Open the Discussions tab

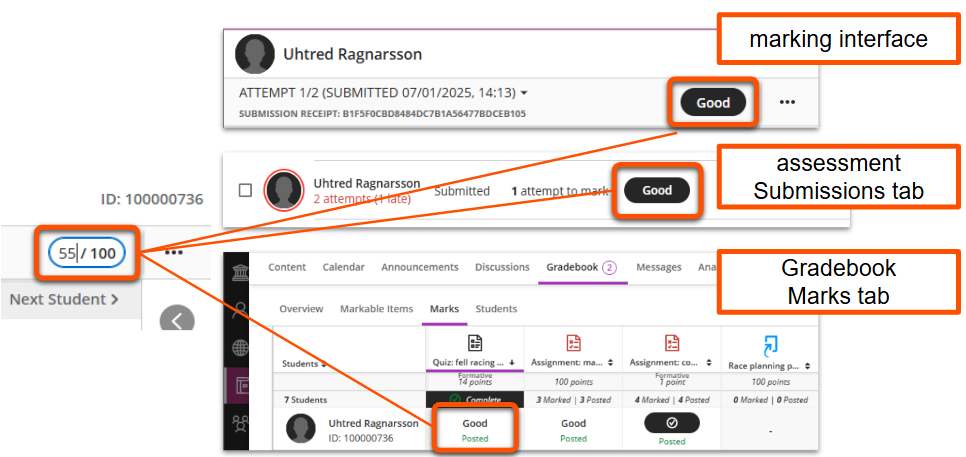[502, 267]
